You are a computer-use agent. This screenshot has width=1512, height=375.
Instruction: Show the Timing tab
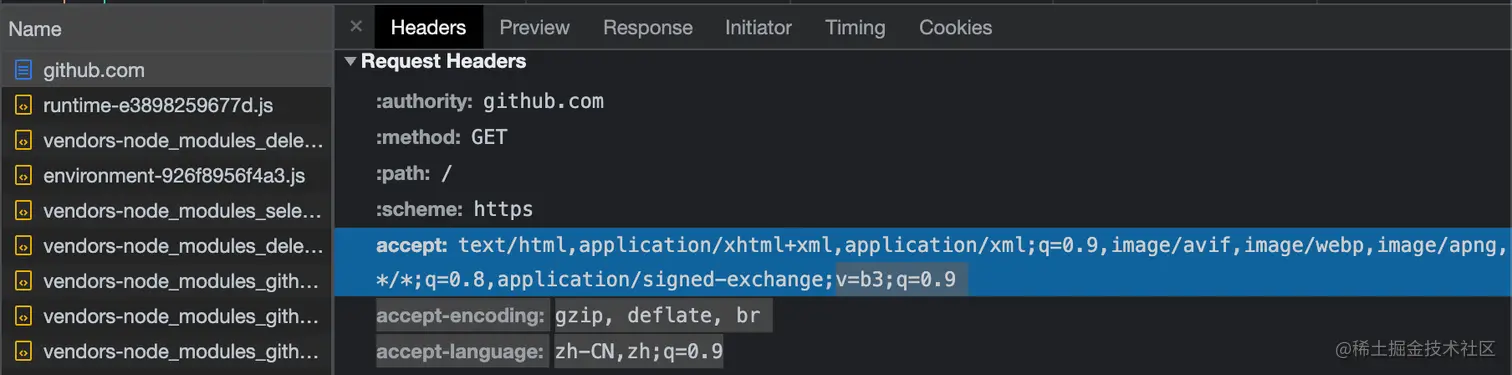tap(855, 27)
